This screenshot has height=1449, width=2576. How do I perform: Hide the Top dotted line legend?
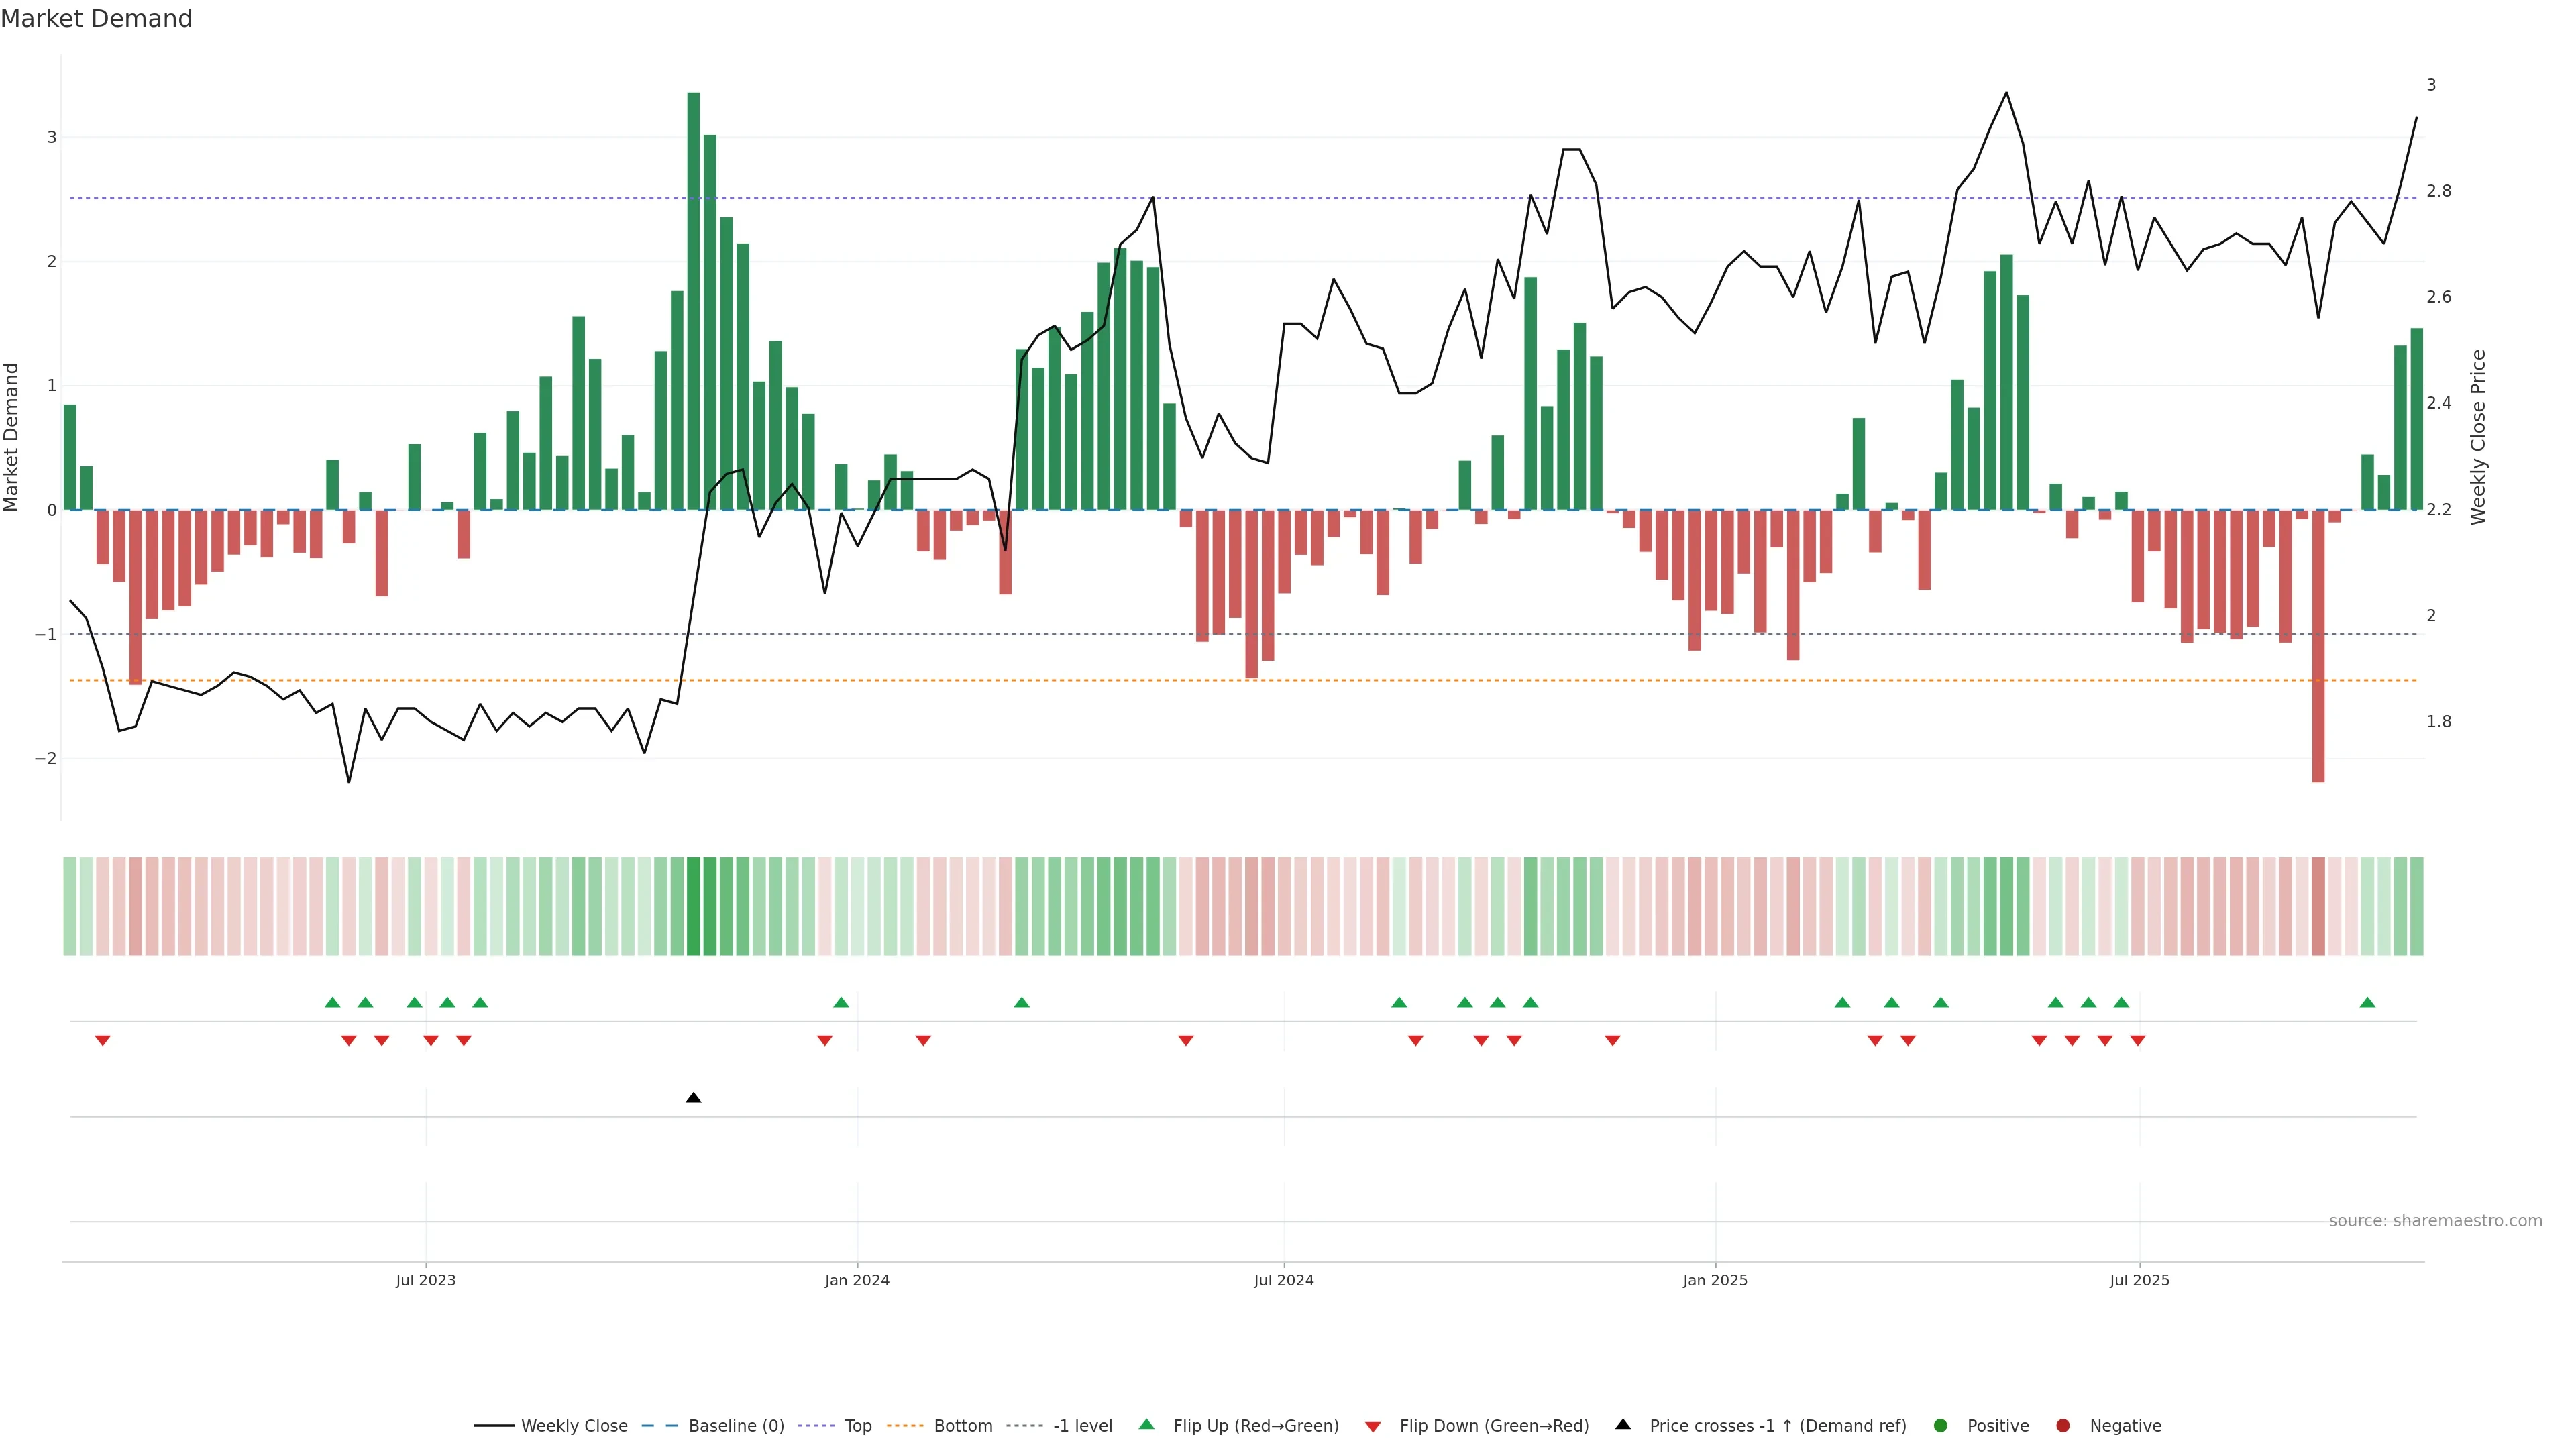[857, 1426]
